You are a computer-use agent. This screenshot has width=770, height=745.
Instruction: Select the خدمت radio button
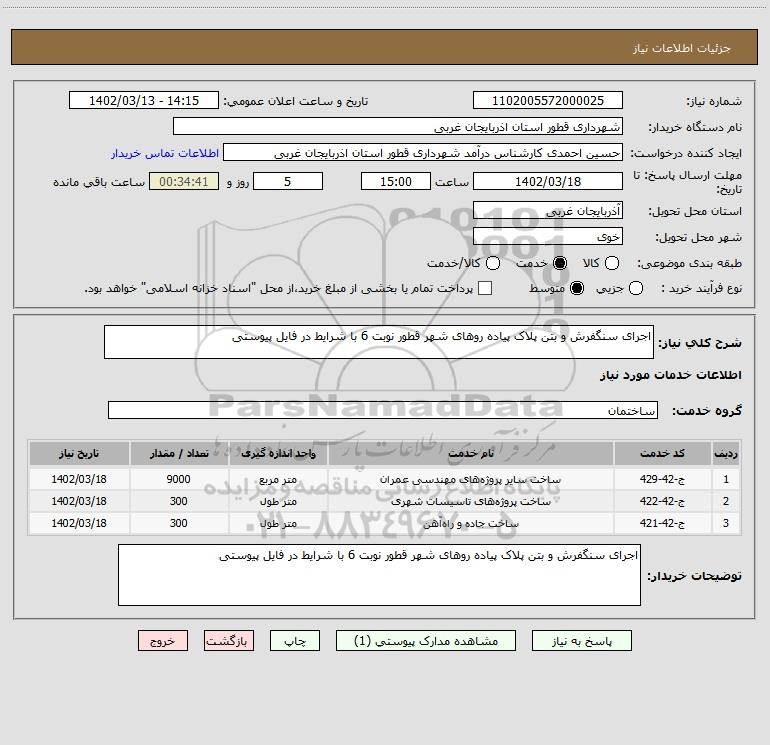560,263
